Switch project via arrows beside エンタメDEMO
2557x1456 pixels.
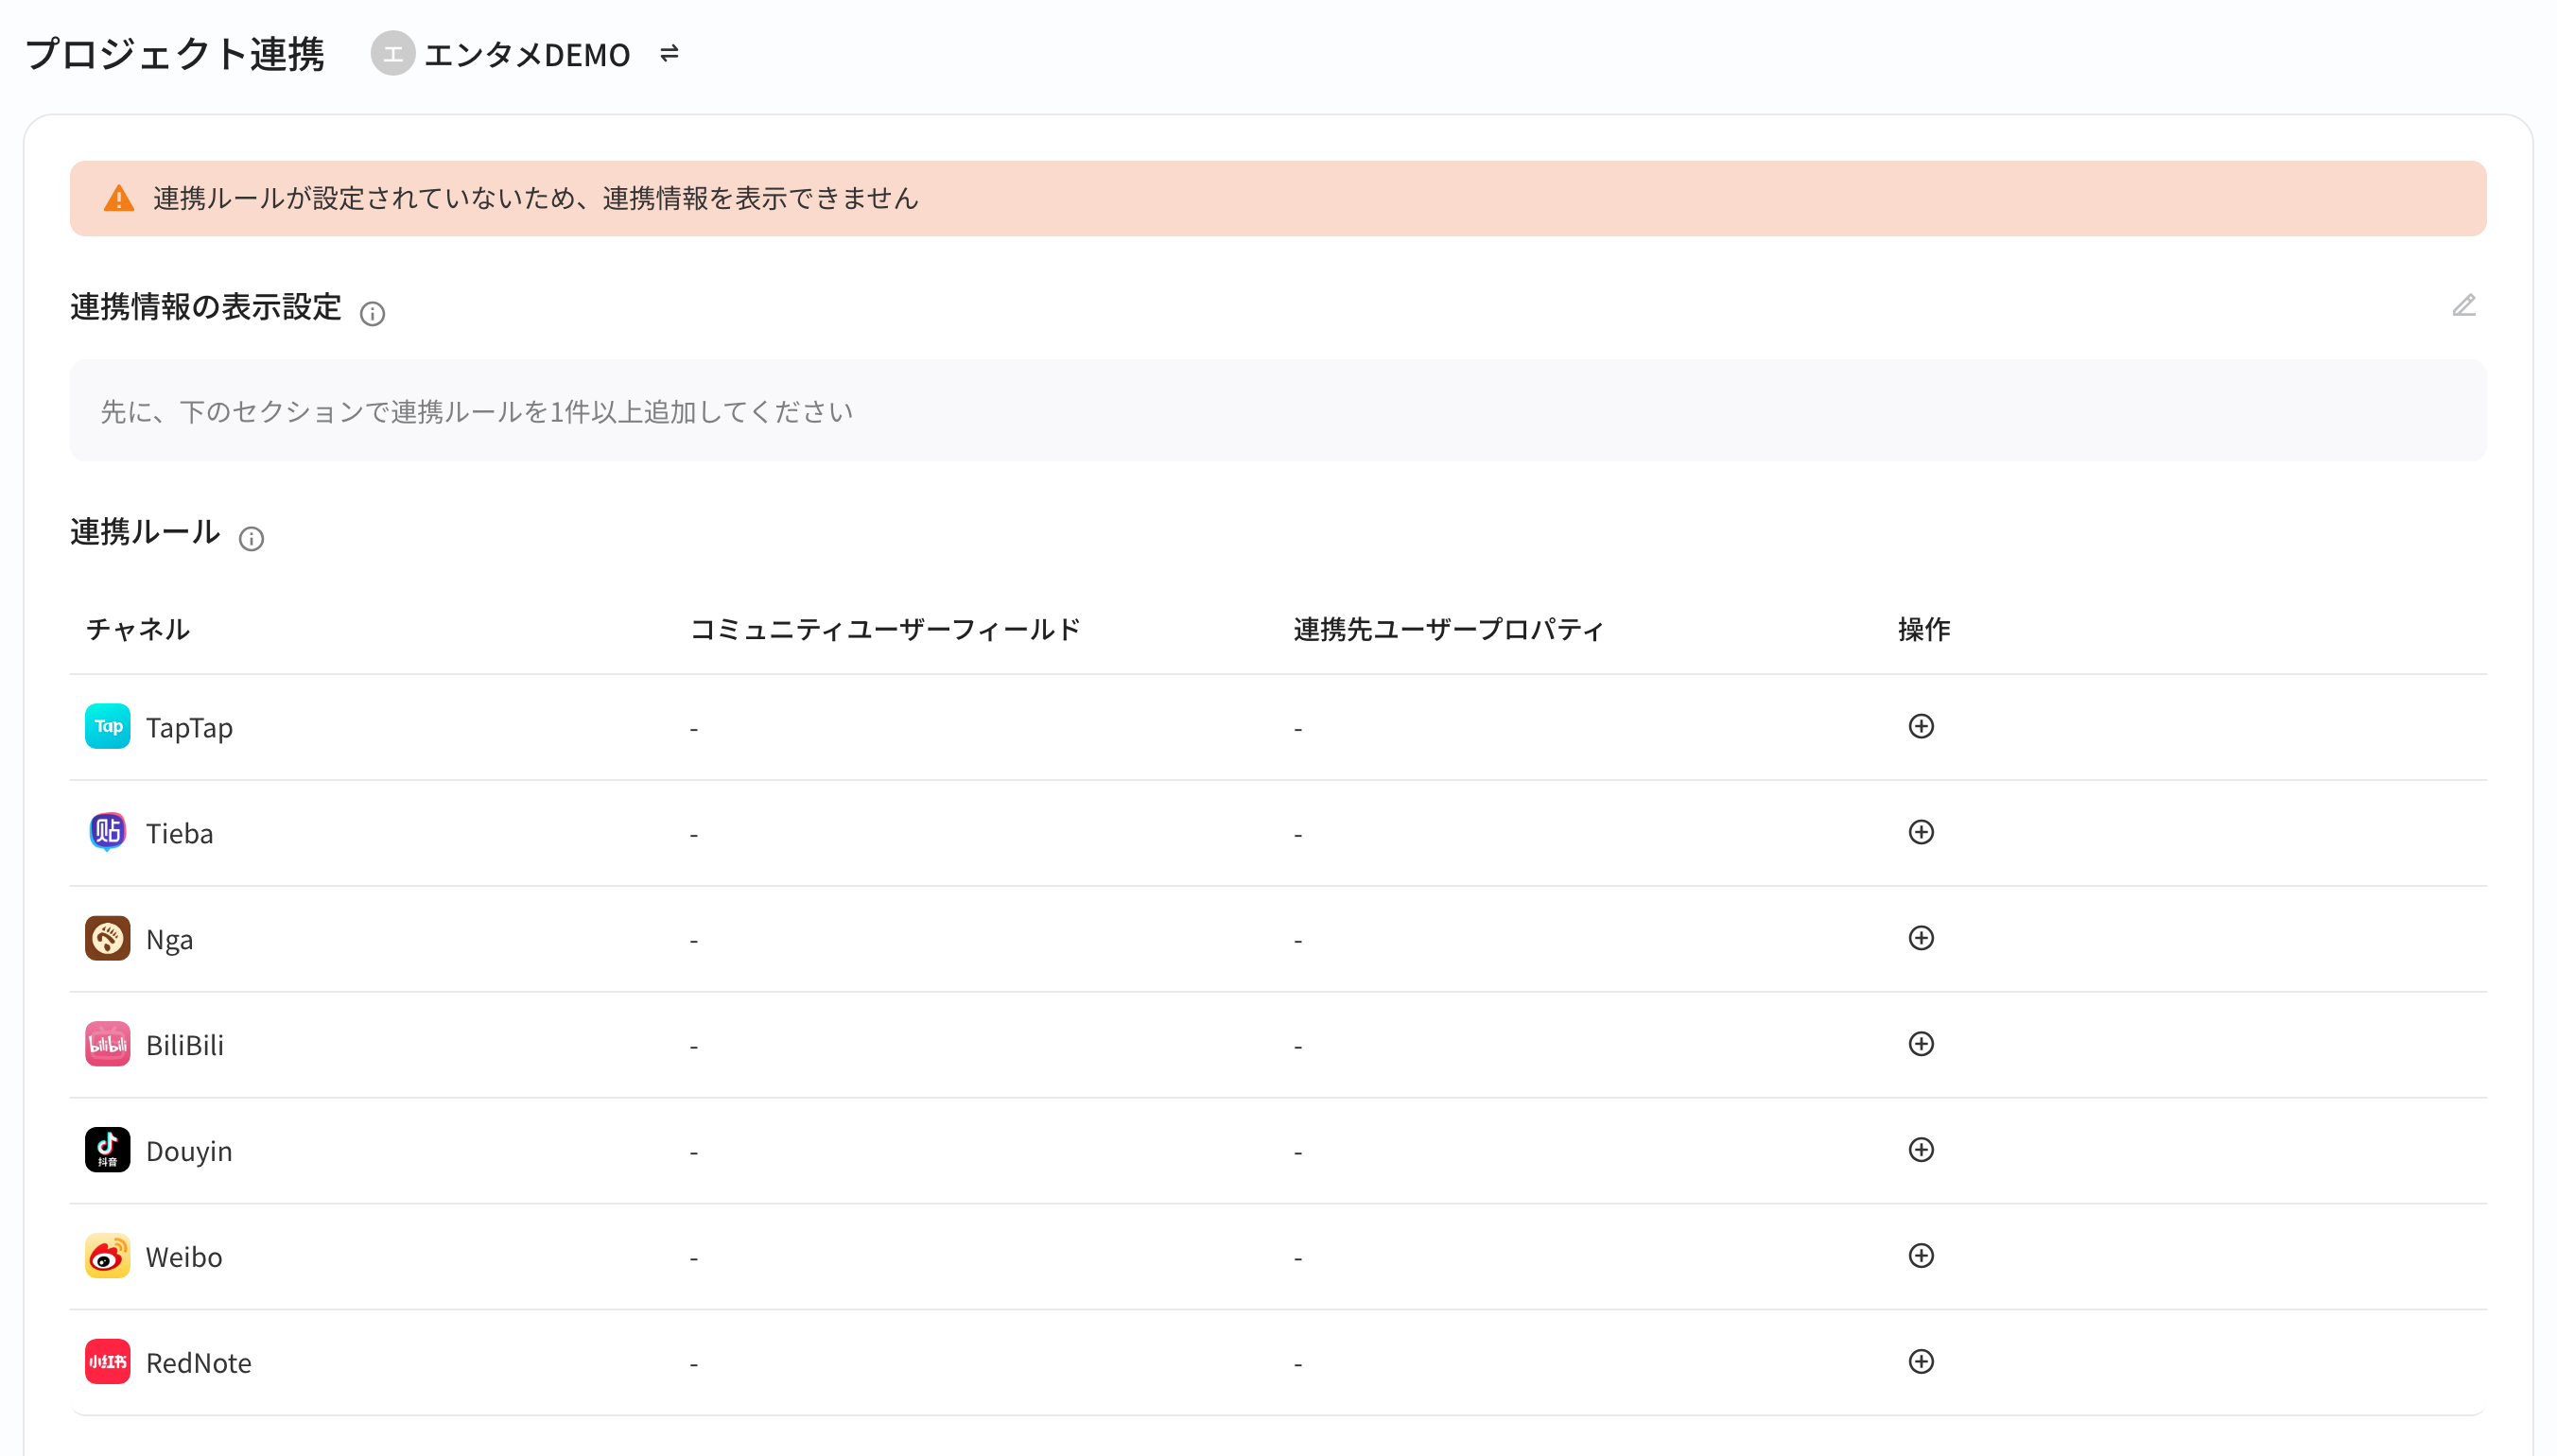[669, 53]
